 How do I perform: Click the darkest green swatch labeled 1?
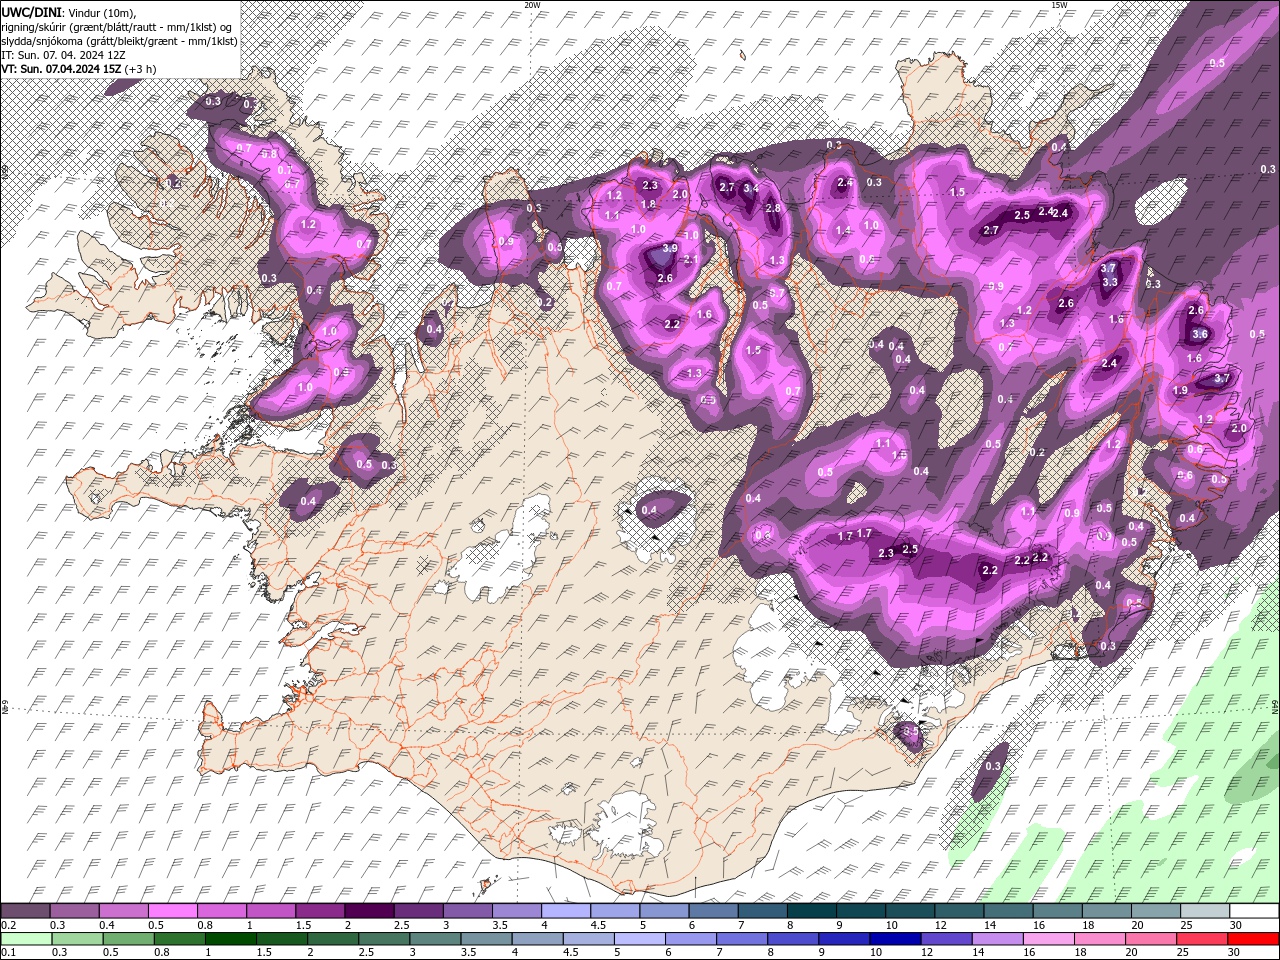(230, 940)
